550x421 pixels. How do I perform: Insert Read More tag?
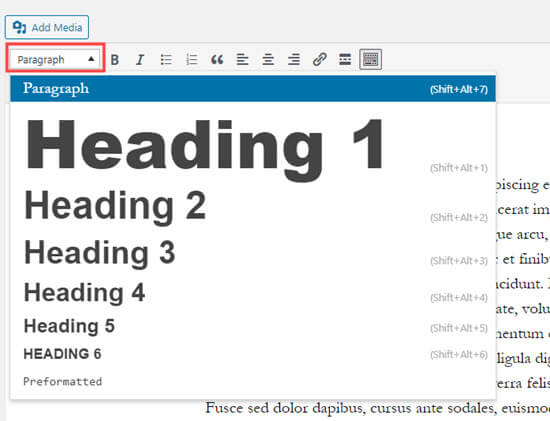345,60
